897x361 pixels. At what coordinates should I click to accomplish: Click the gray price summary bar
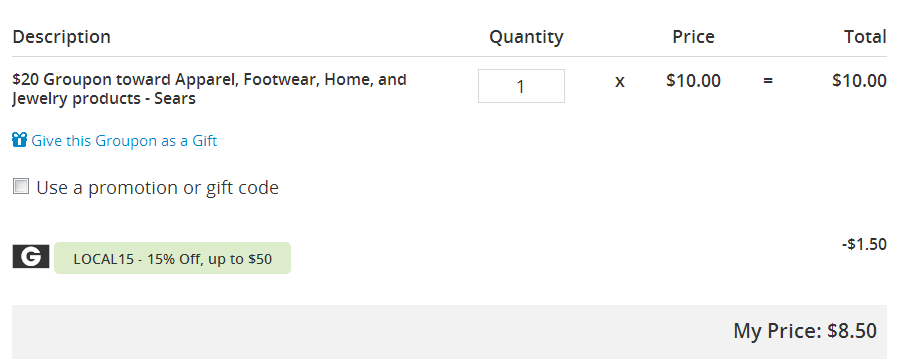point(449,332)
